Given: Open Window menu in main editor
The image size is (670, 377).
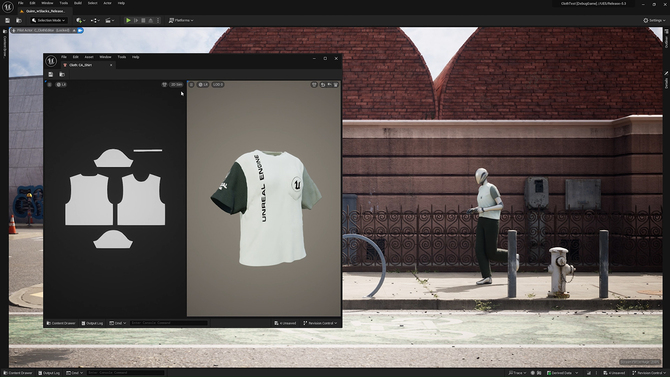Looking at the screenshot, I should click(x=47, y=3).
